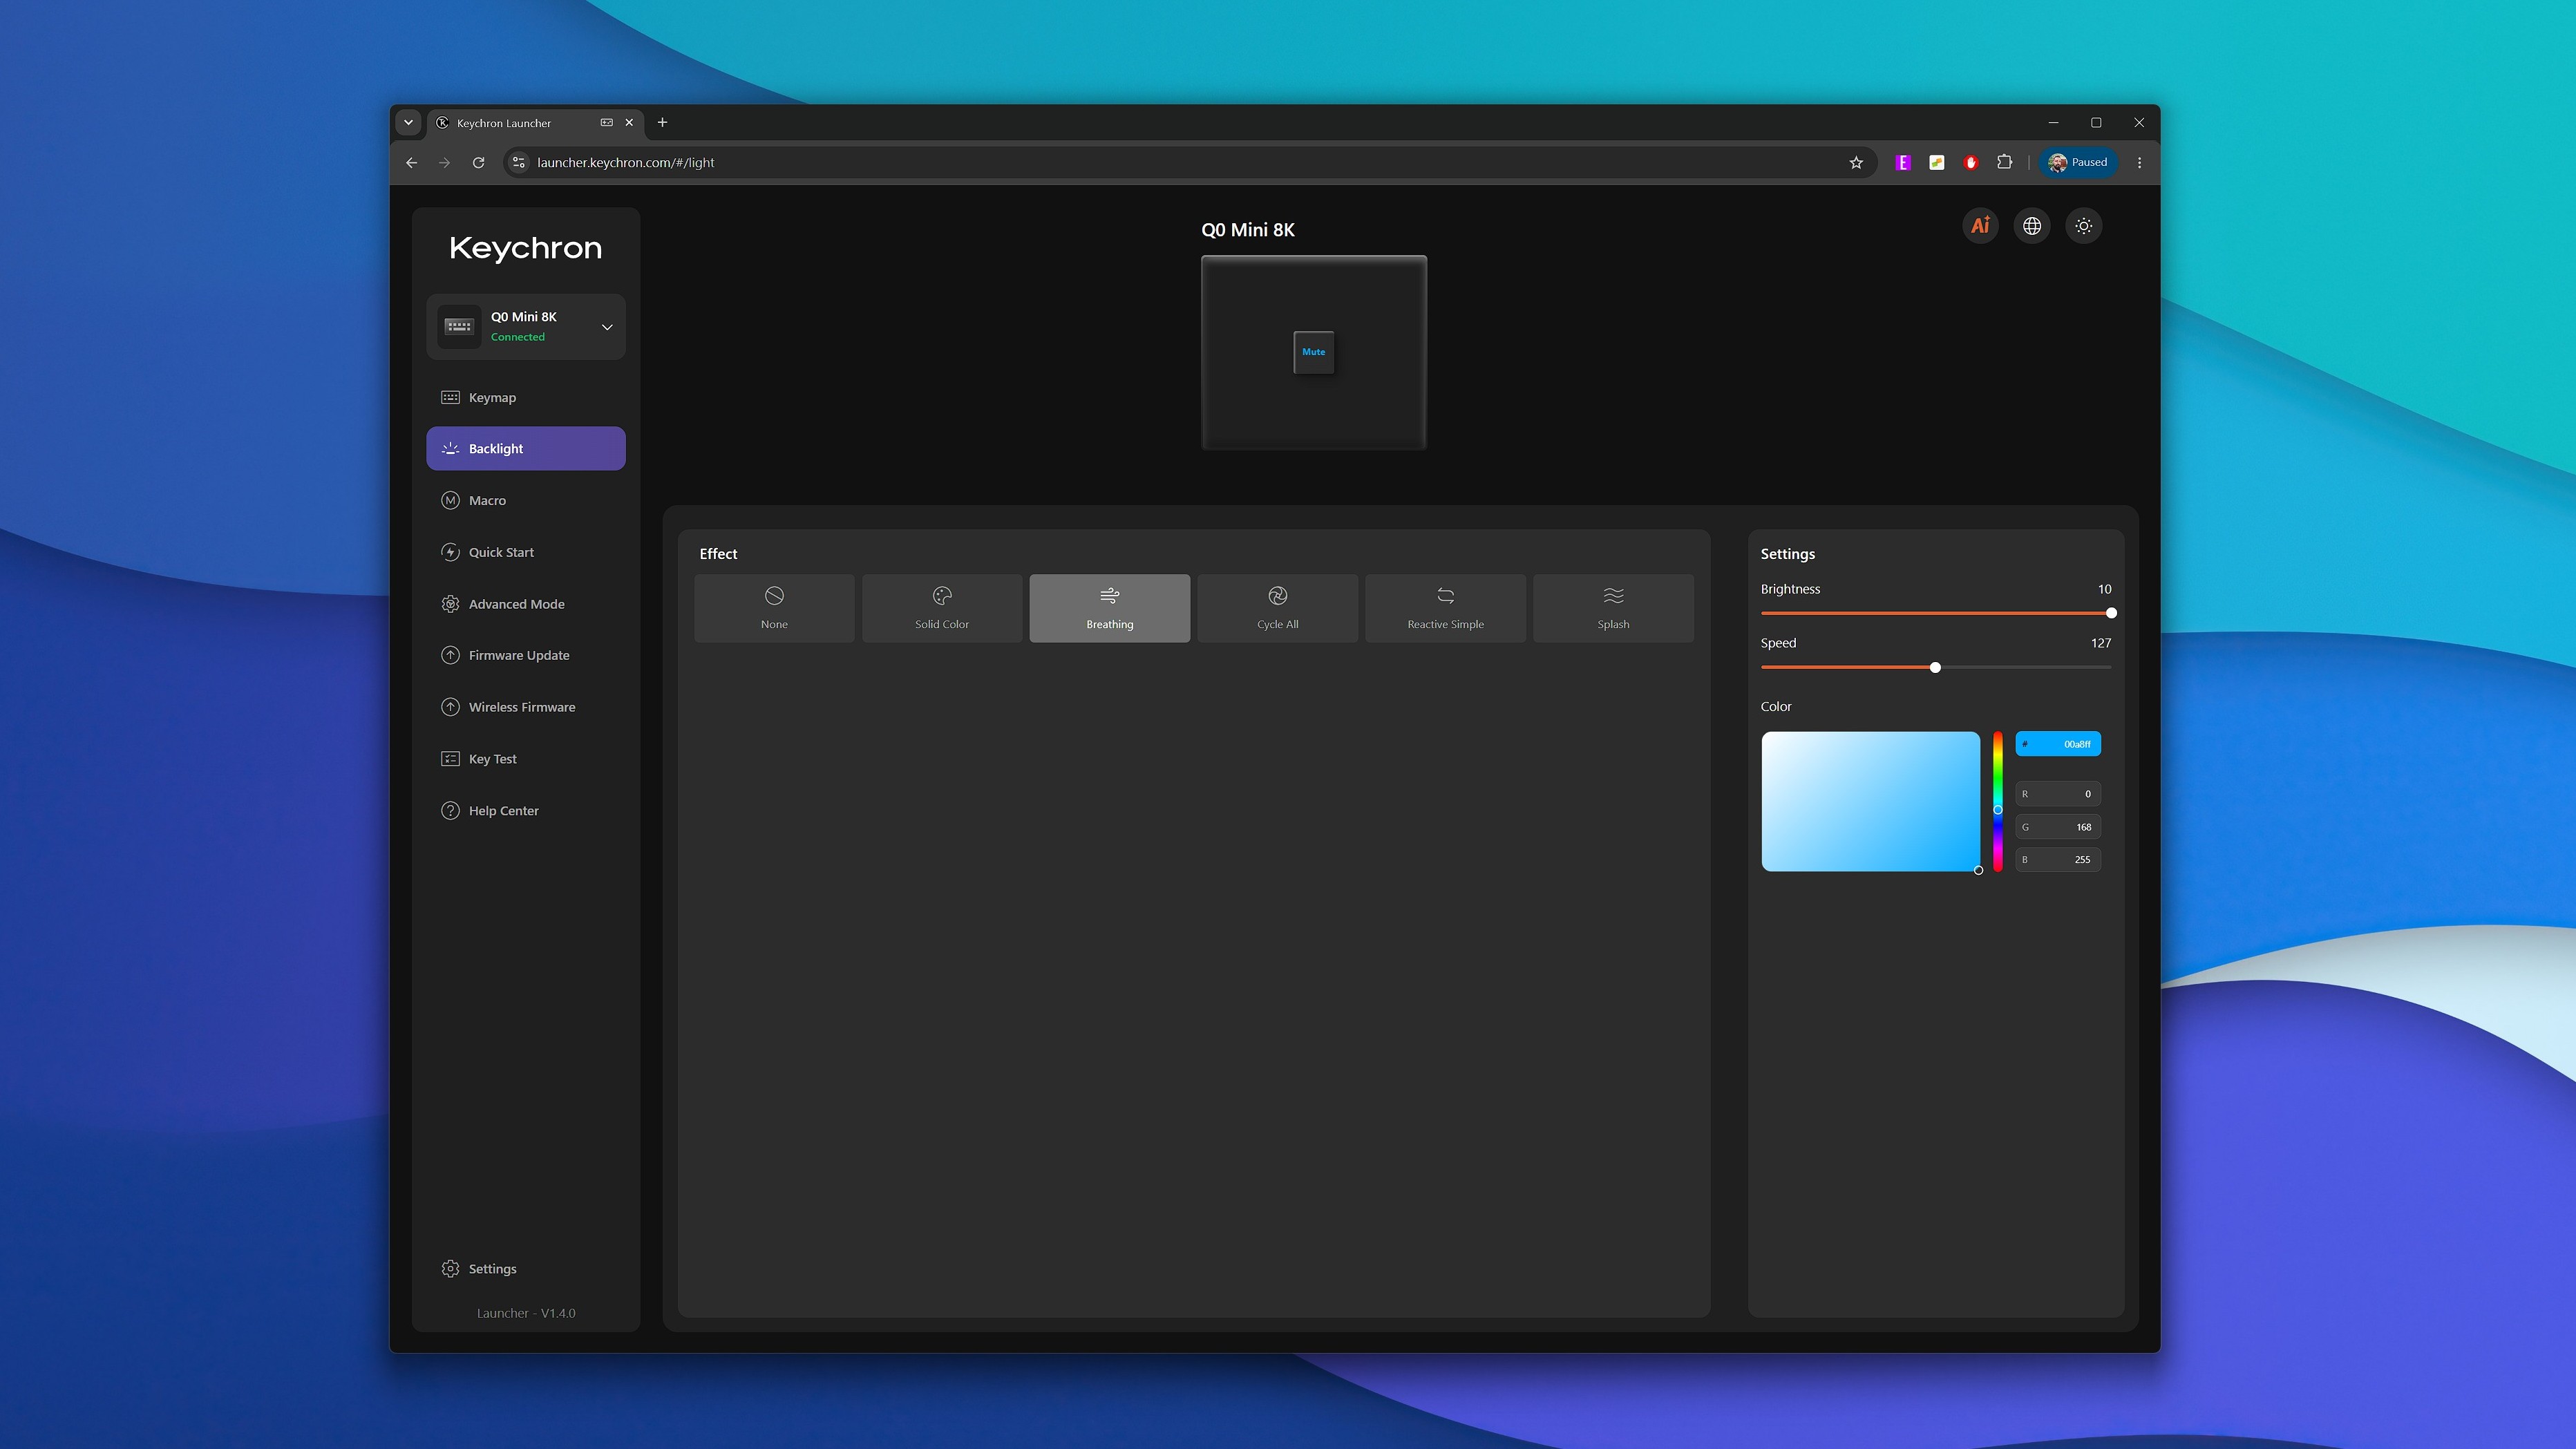Viewport: 2576px width, 1449px height.
Task: Click the G value field
Action: [x=2058, y=827]
